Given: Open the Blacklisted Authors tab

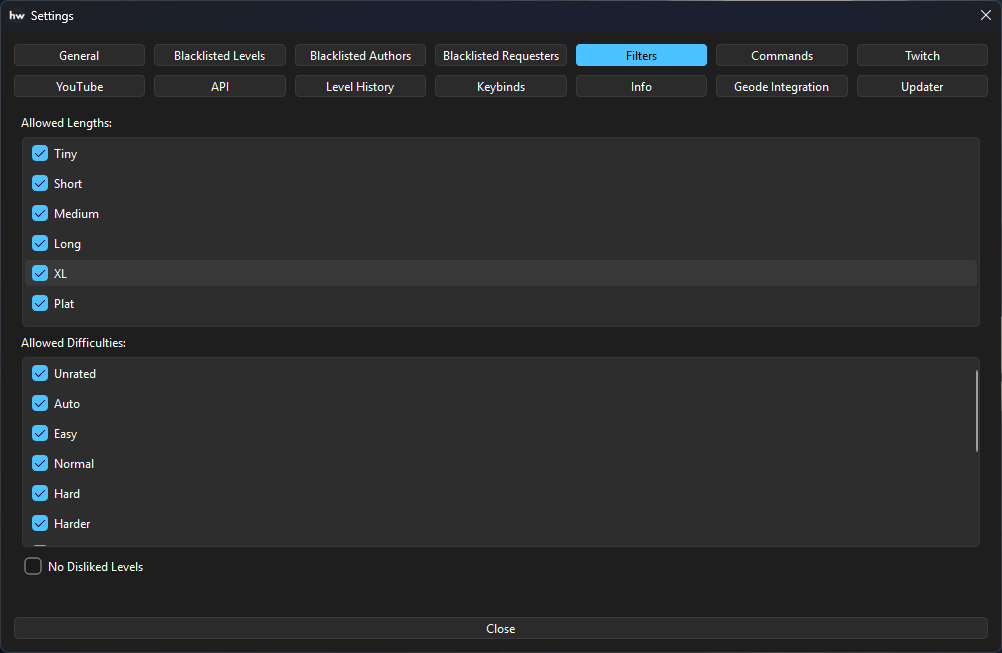Looking at the screenshot, I should [x=360, y=56].
